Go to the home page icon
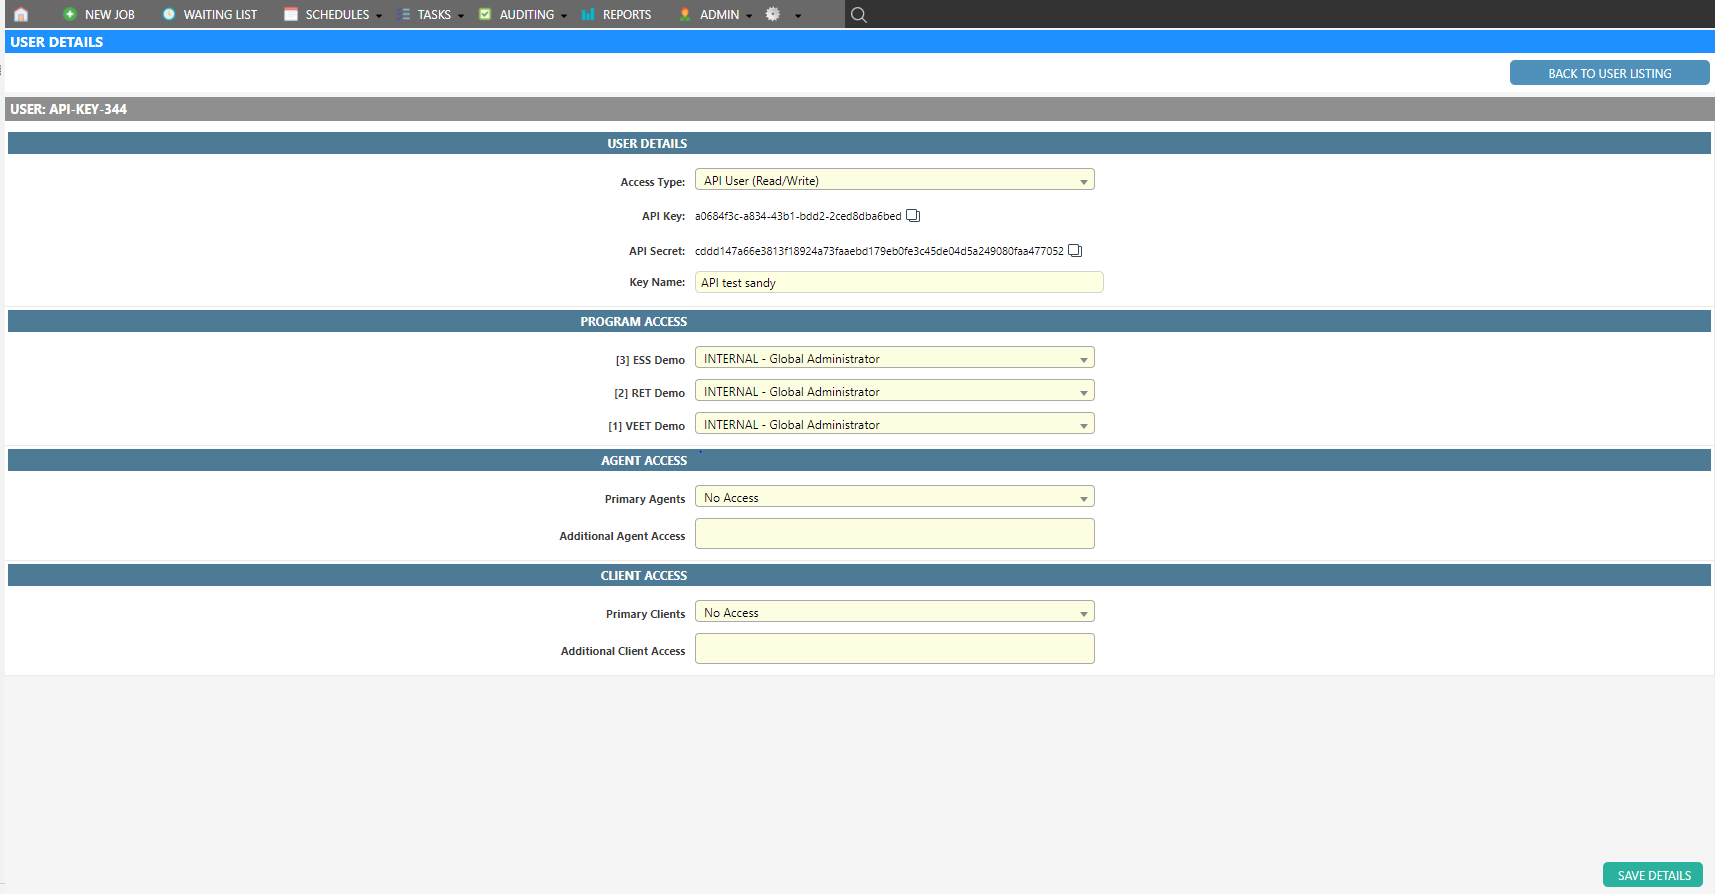The width and height of the screenshot is (1715, 894). click(21, 14)
